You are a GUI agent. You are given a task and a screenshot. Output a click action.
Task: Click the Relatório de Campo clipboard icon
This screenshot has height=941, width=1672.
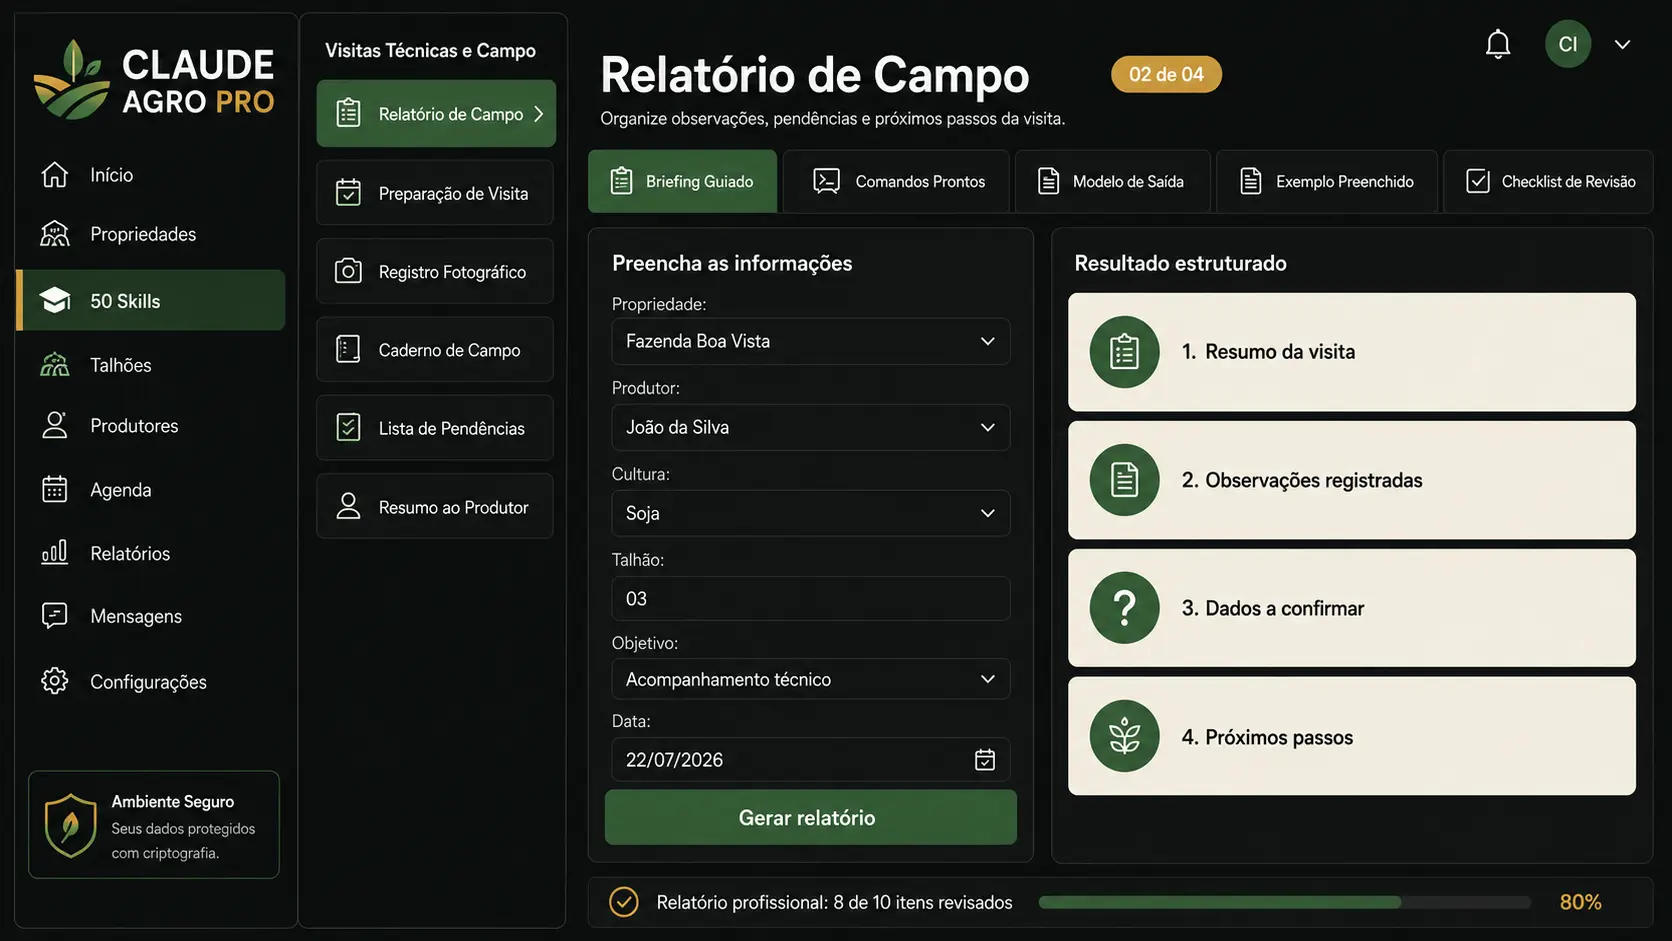point(348,113)
